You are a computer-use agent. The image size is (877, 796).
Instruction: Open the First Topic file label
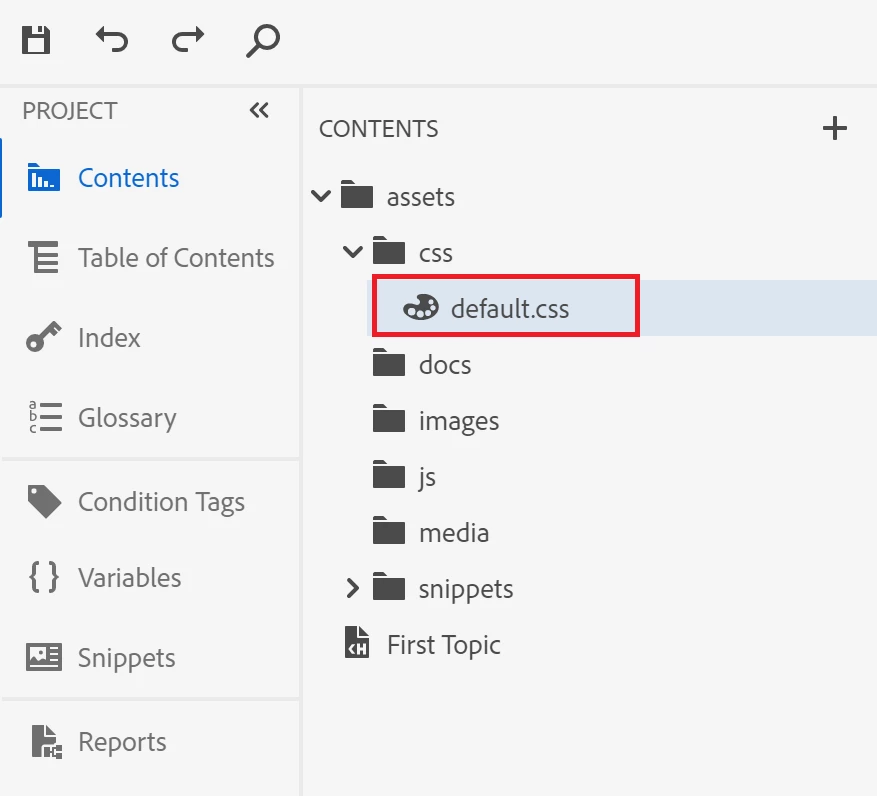(444, 645)
